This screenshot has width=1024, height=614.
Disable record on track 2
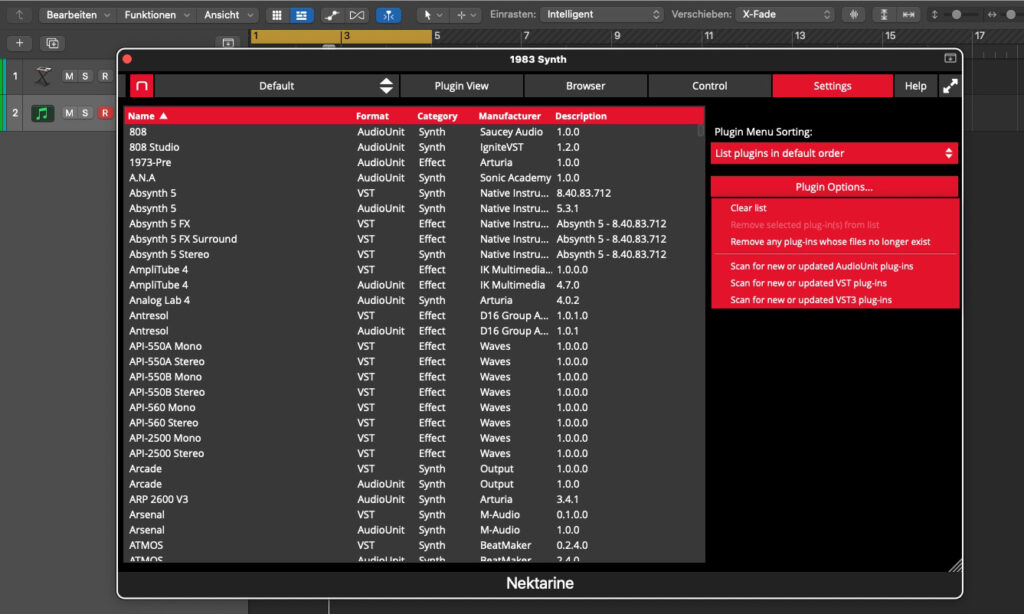click(104, 113)
